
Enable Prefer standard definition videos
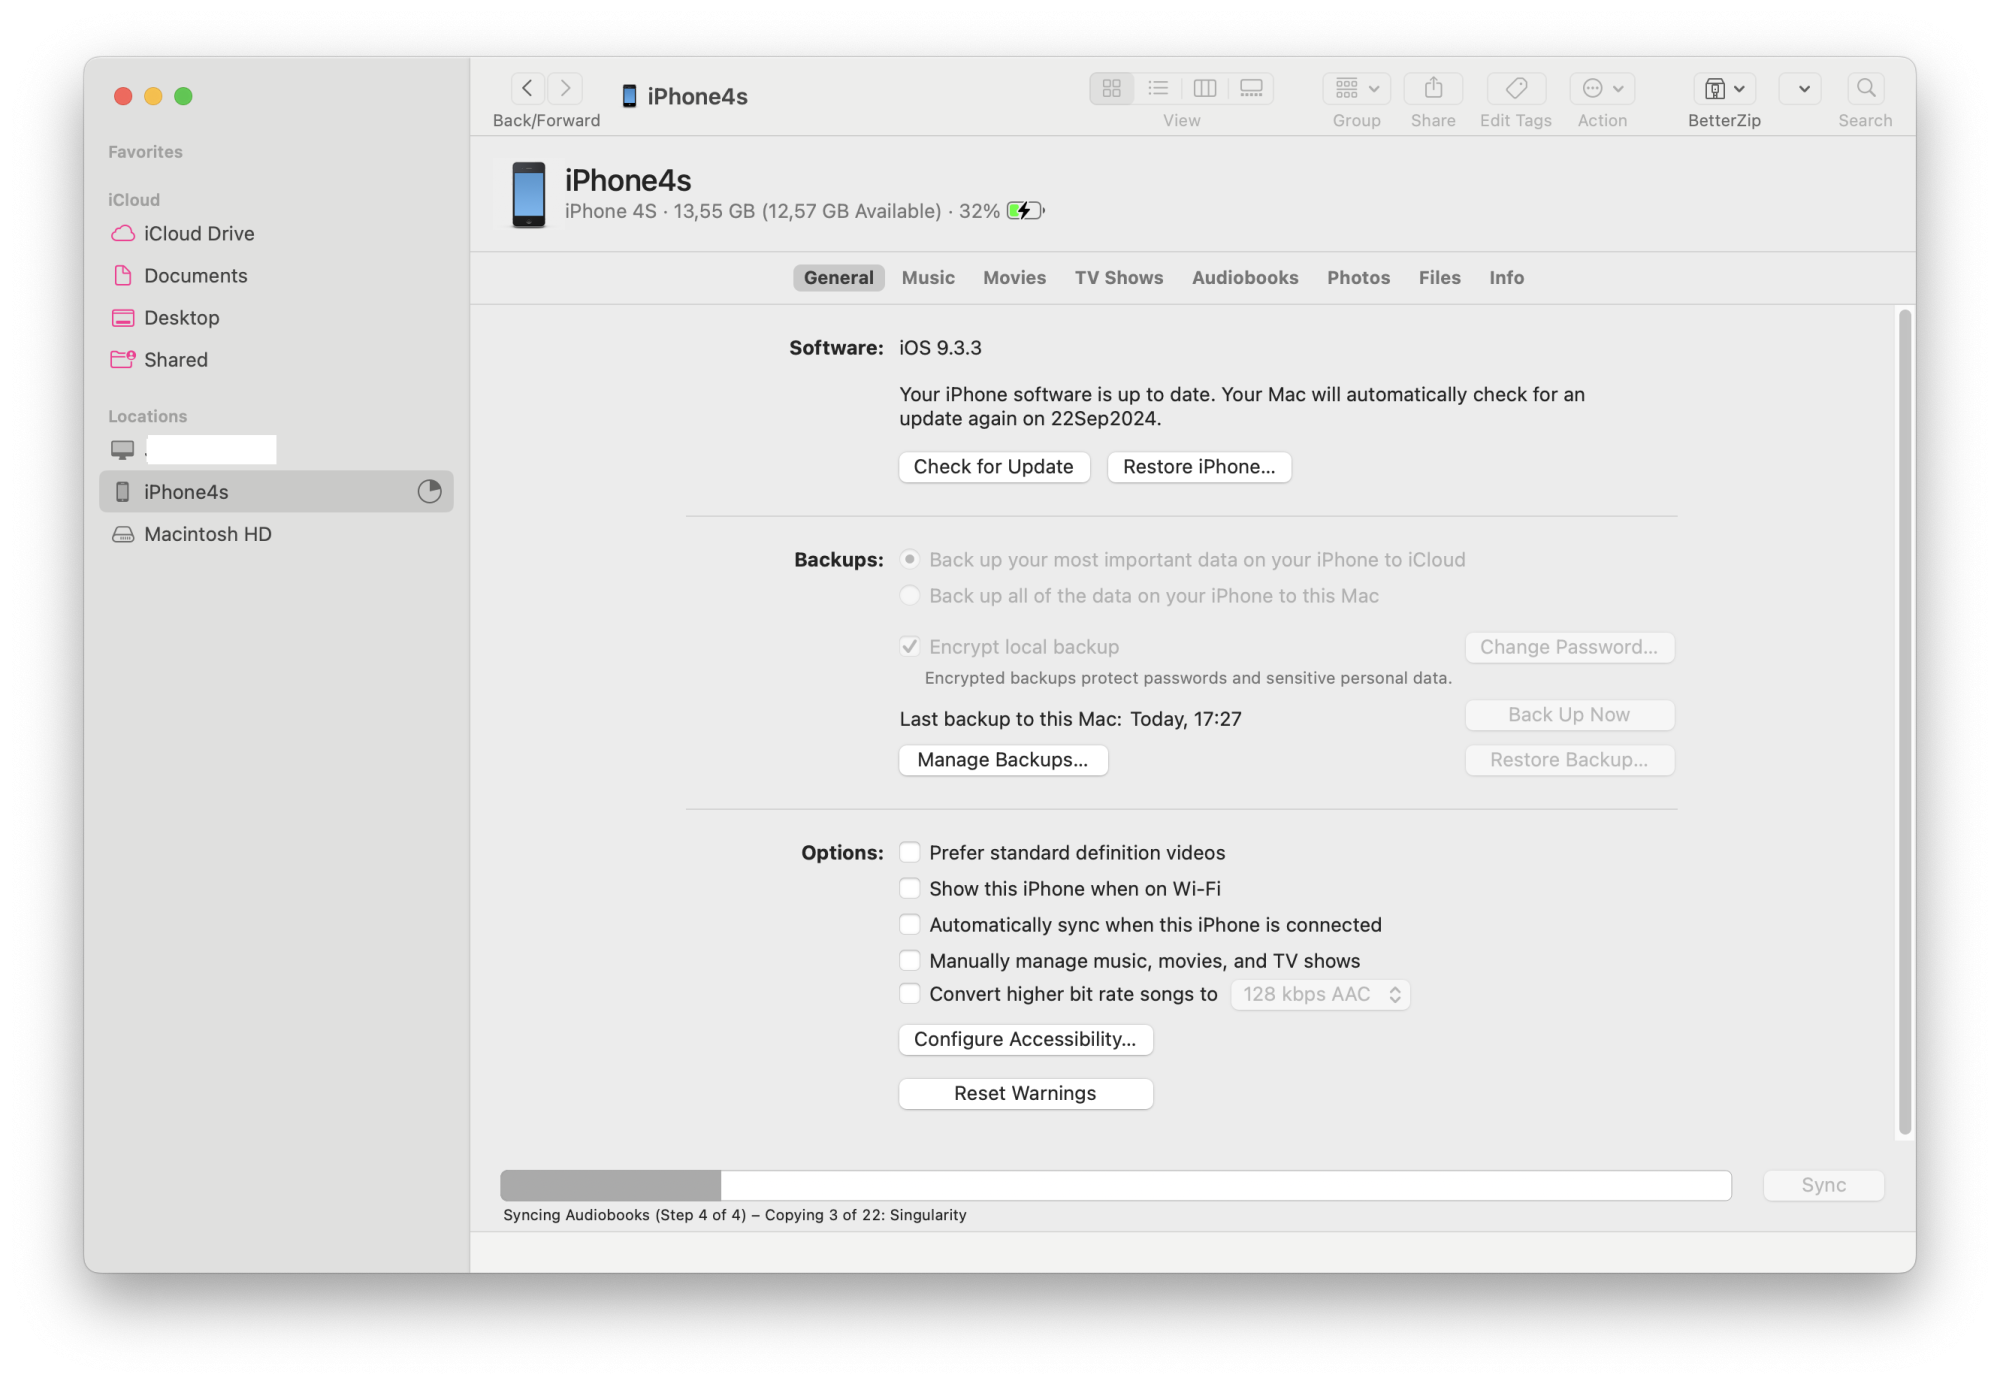[x=910, y=852]
